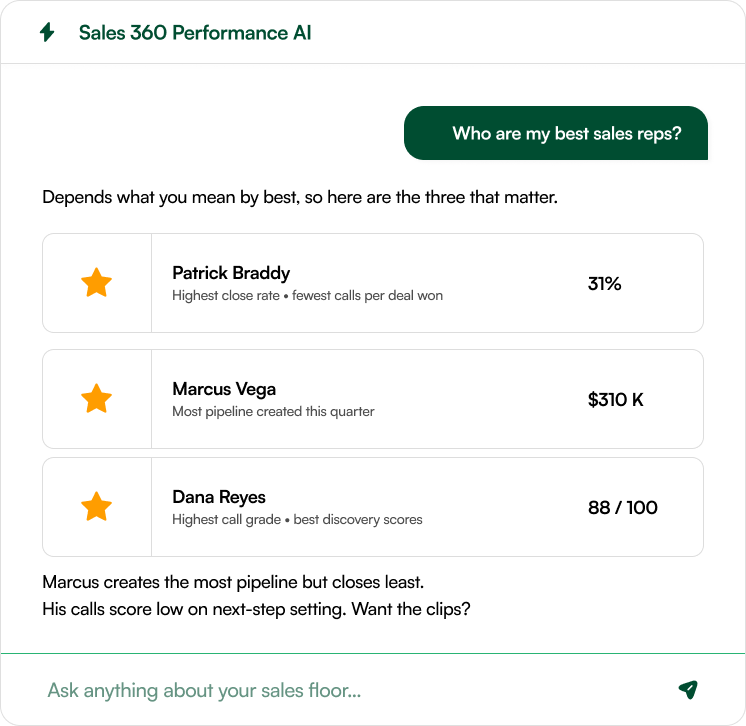Select the $310 K pipeline value
The height and width of the screenshot is (726, 746).
click(x=616, y=400)
